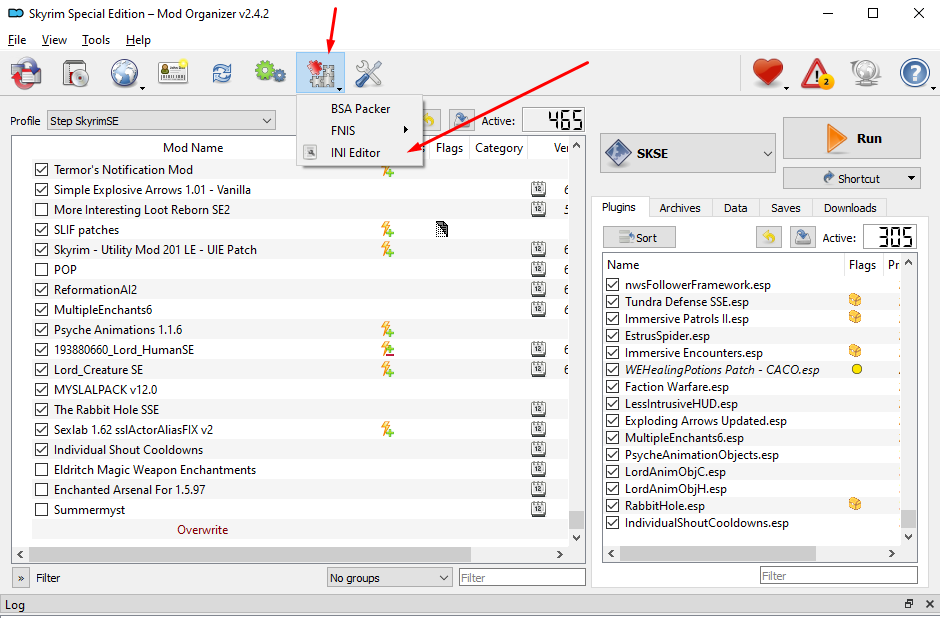Click the box flag for Tundra Defense SSE.esp
940x618 pixels.
coord(855,300)
